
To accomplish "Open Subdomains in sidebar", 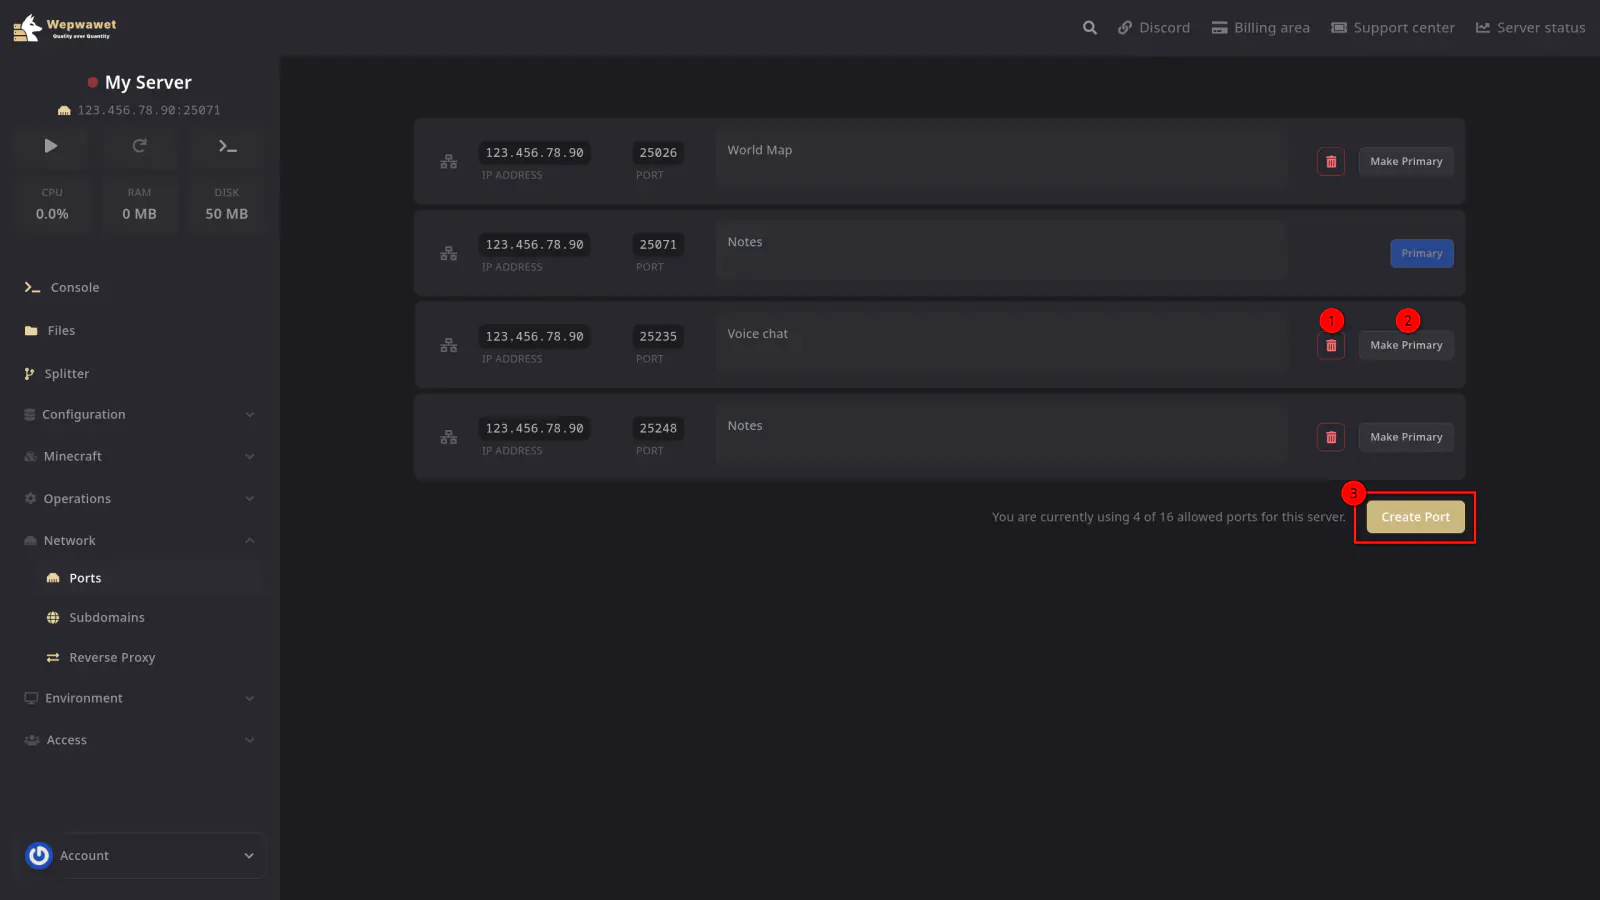I will tap(106, 618).
